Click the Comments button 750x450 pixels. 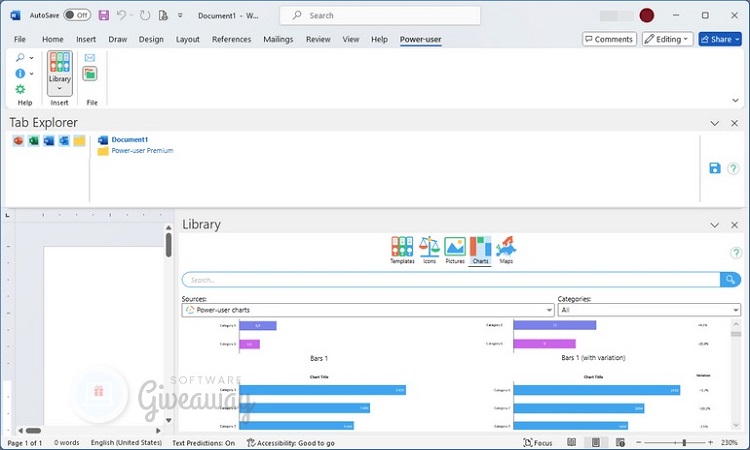click(x=609, y=39)
